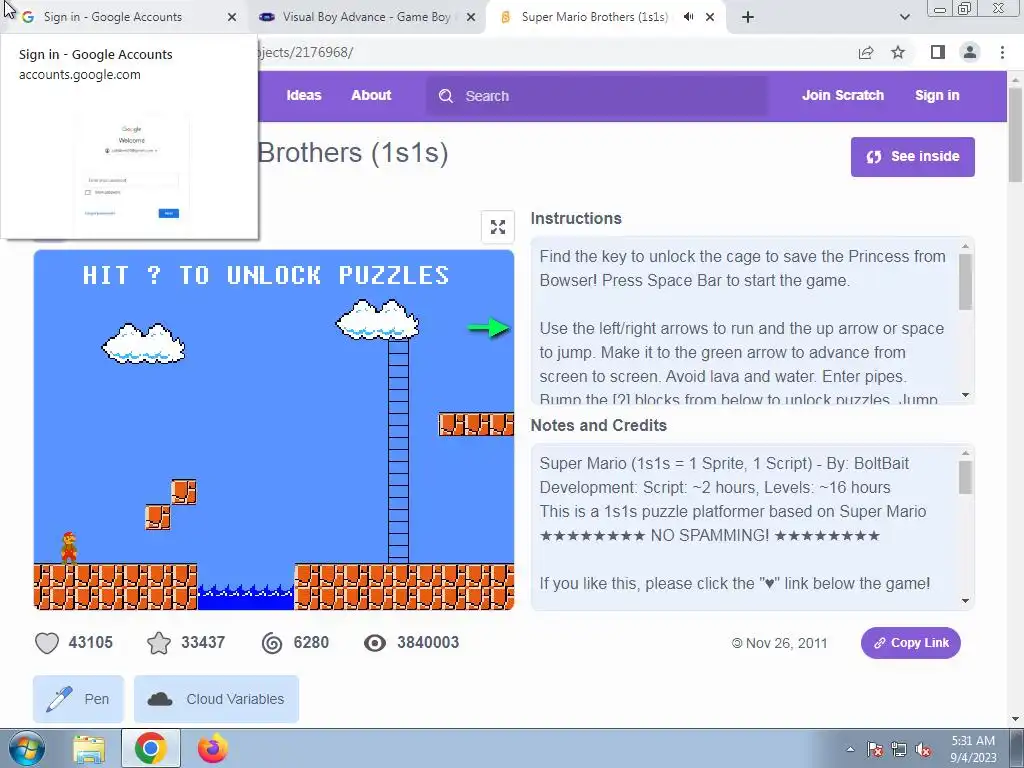
Task: Close the Sign in Google Accounts tab
Action: pos(232,17)
